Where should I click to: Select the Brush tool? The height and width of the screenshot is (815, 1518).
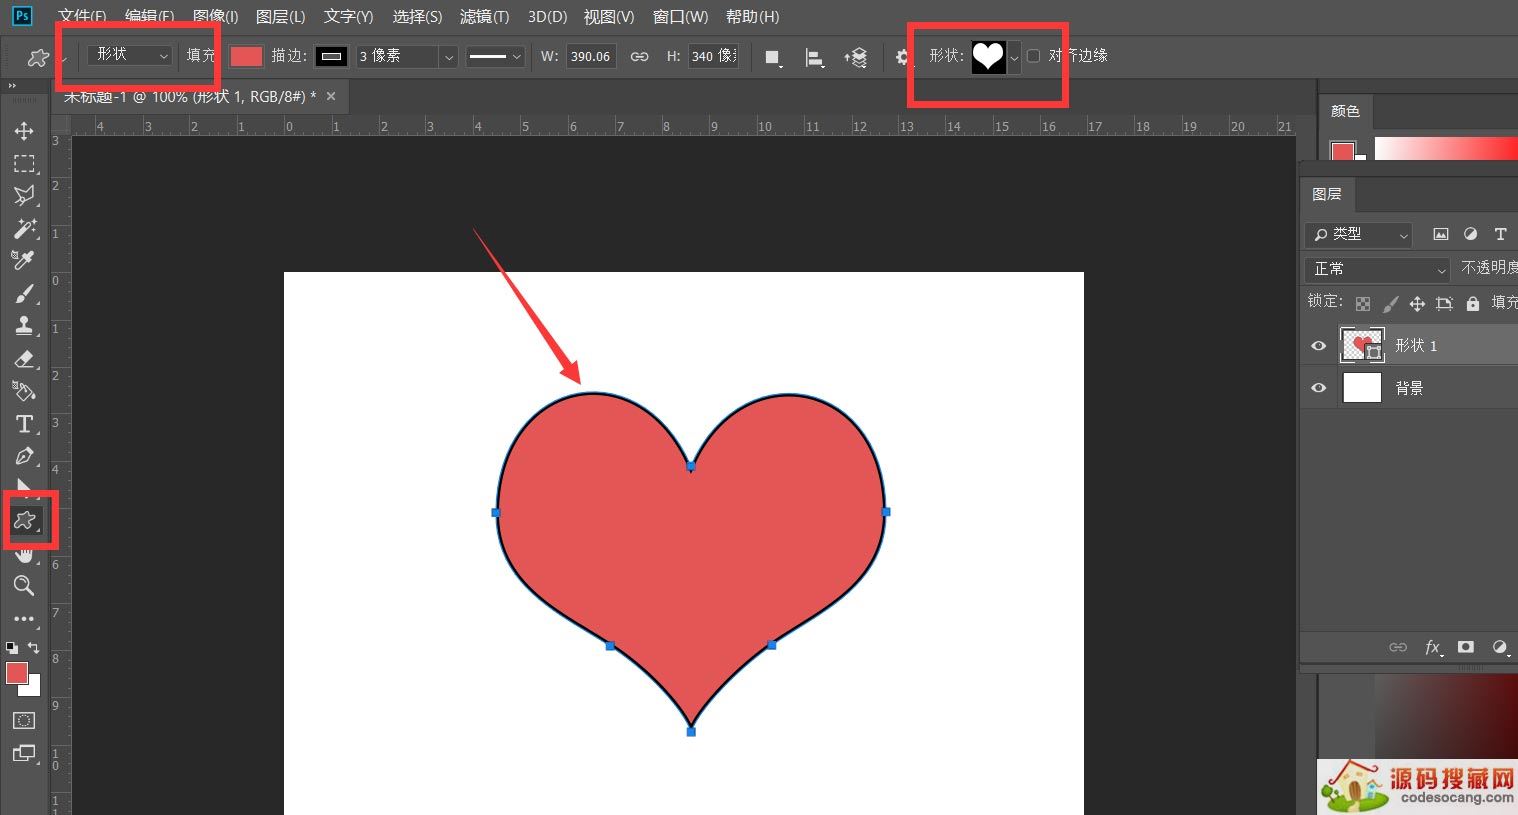tap(24, 293)
